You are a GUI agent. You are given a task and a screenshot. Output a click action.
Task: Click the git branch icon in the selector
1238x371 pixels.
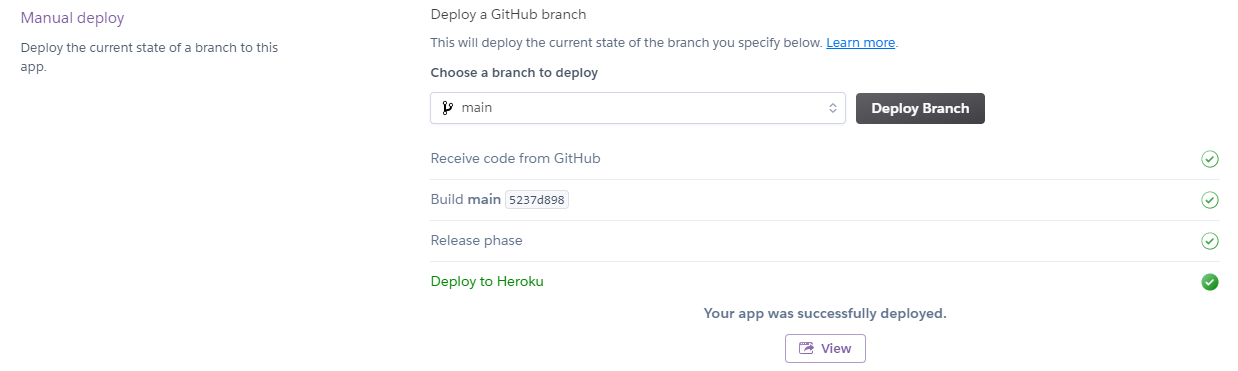pos(447,108)
